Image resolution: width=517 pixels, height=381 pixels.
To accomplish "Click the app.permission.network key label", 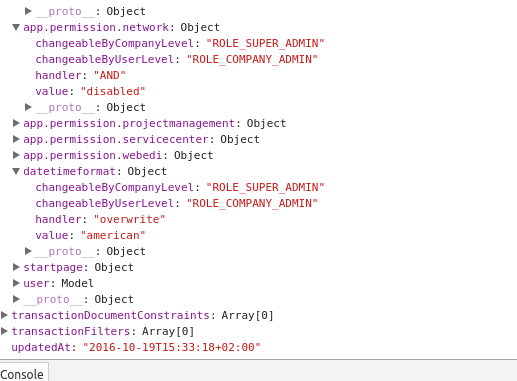I will [96, 27].
